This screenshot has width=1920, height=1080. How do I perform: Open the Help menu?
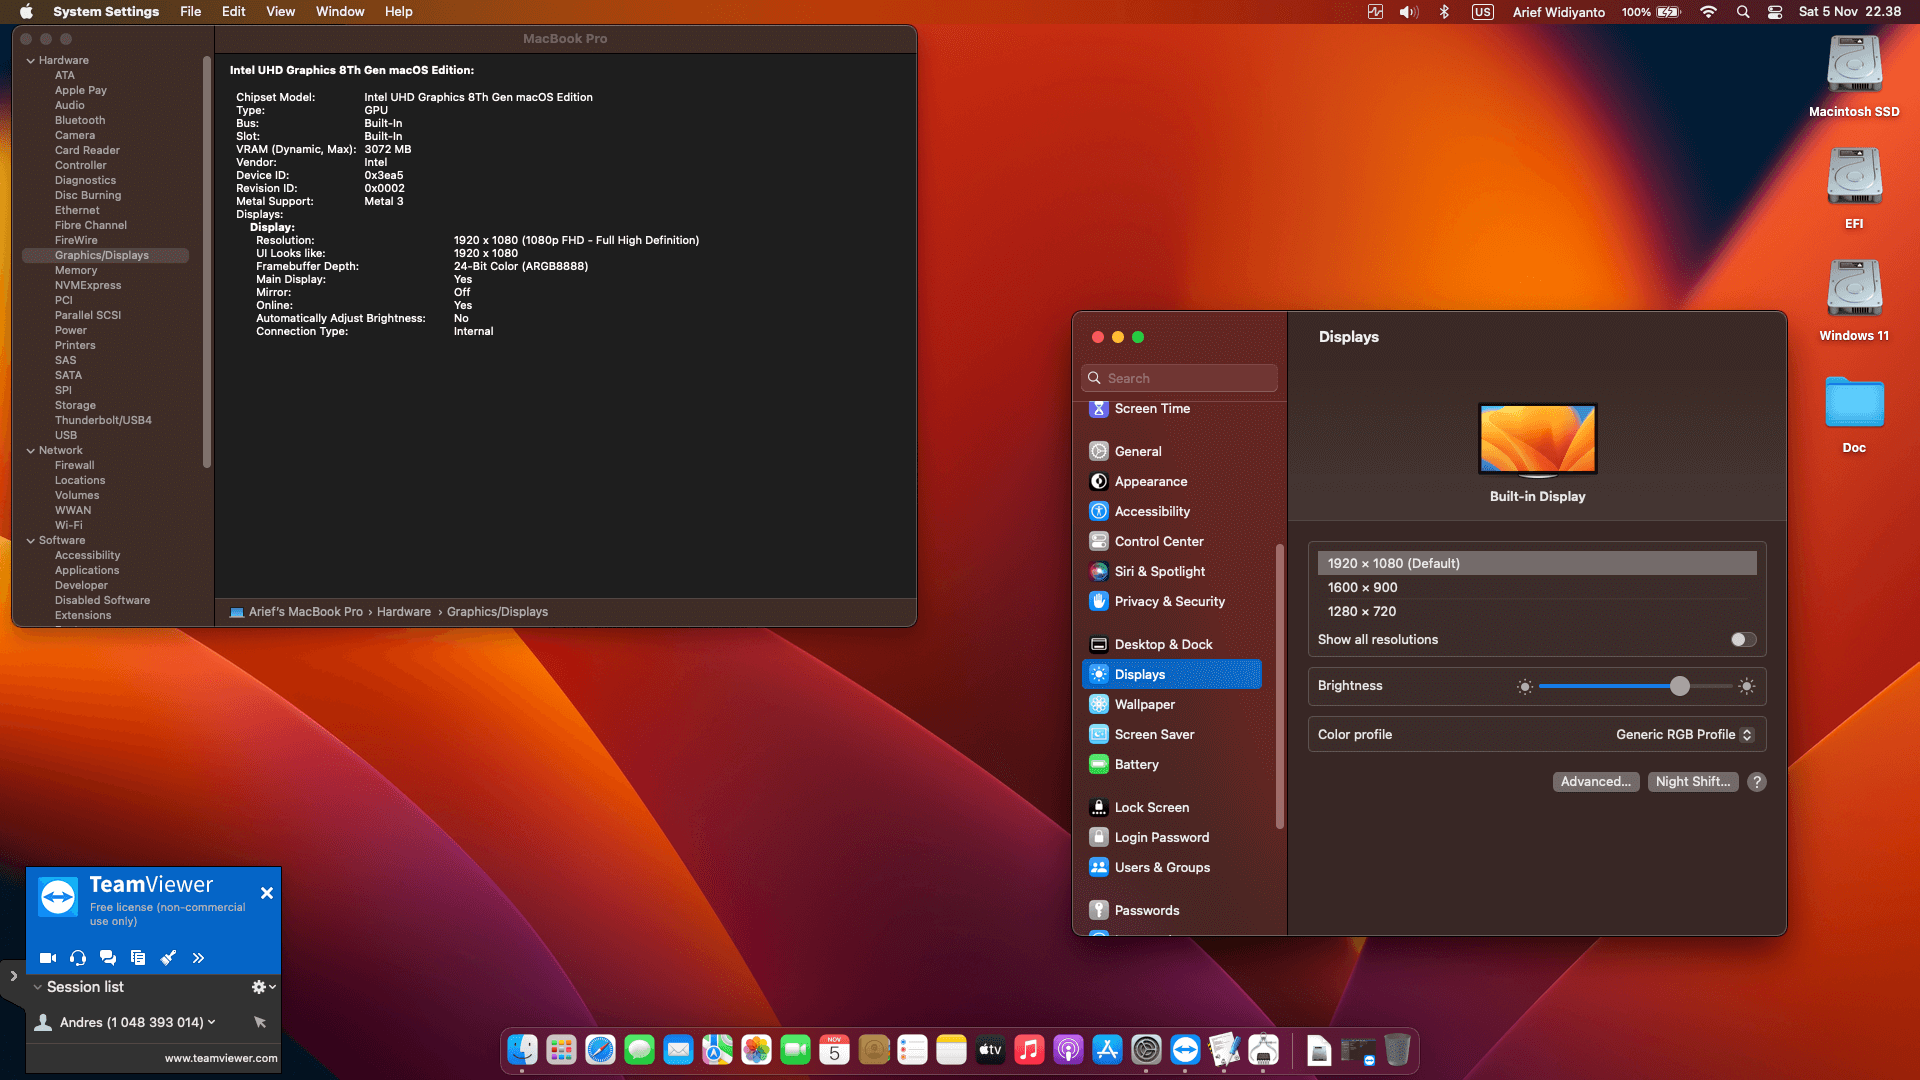click(x=398, y=12)
